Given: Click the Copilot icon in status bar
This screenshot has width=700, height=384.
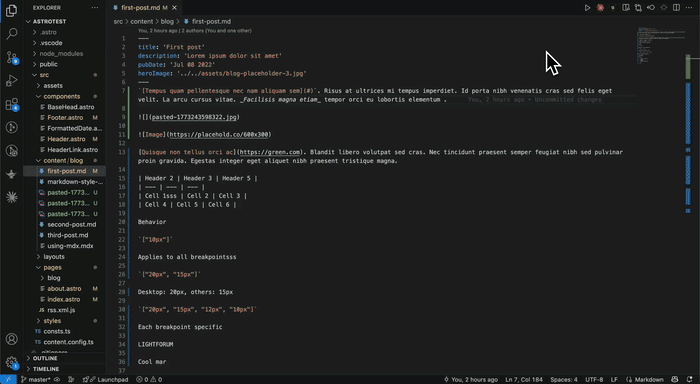Looking at the screenshot, I should point(675,380).
